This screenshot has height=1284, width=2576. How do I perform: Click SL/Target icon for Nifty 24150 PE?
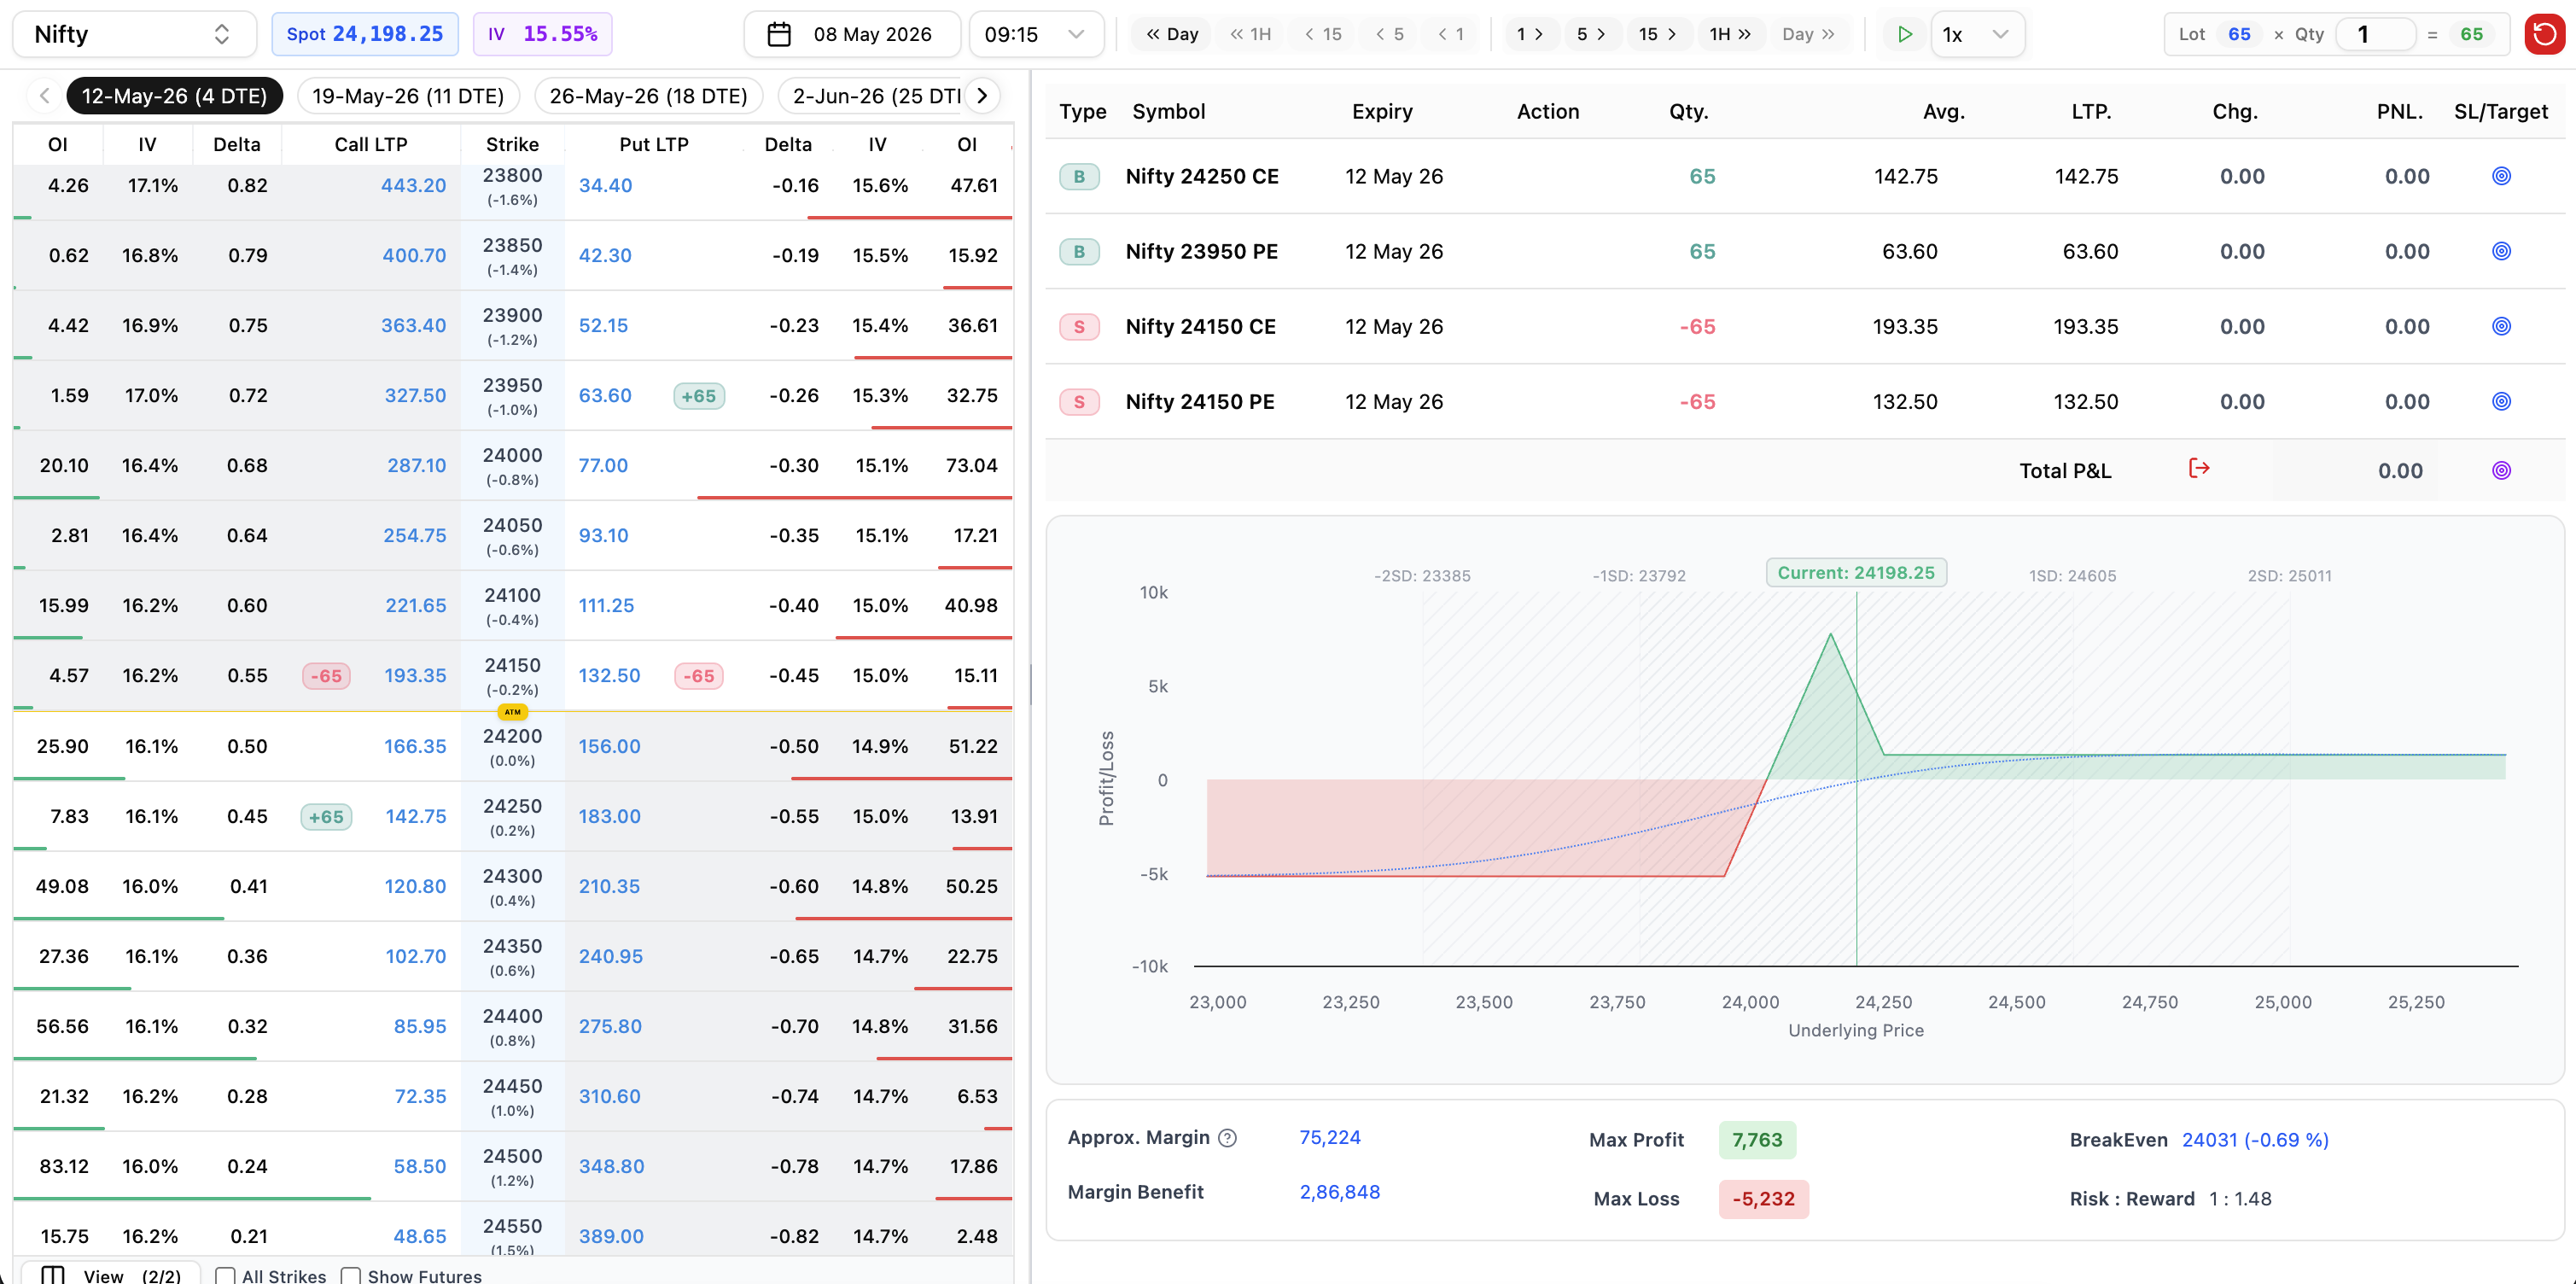[x=2501, y=401]
